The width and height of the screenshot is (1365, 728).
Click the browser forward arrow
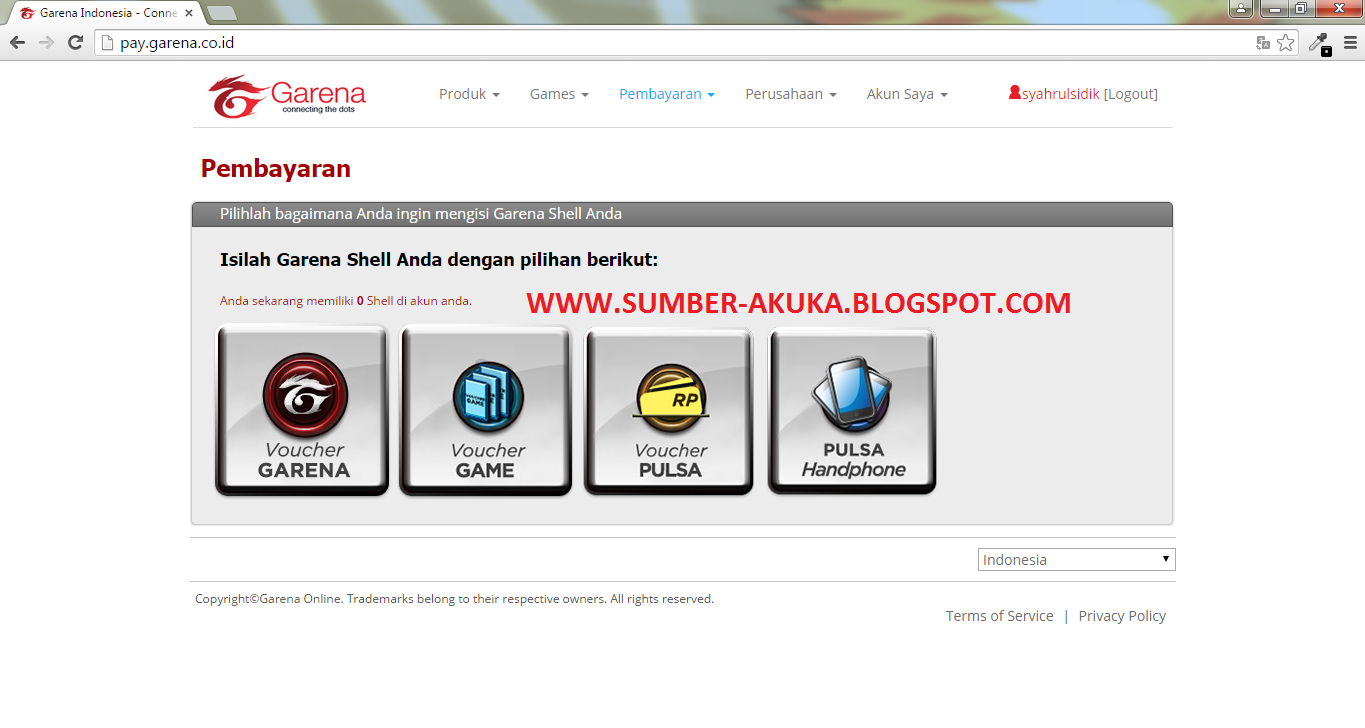coord(46,43)
